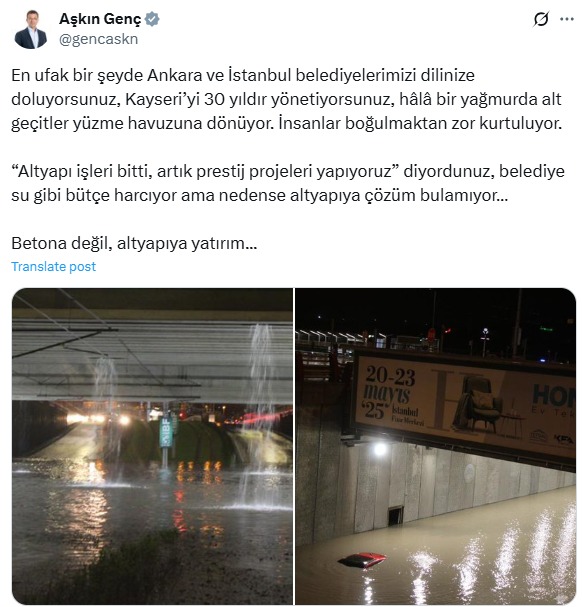The height and width of the screenshot is (607, 582).
Task: Click the green IBF sign in left photo
Action: (166, 432)
